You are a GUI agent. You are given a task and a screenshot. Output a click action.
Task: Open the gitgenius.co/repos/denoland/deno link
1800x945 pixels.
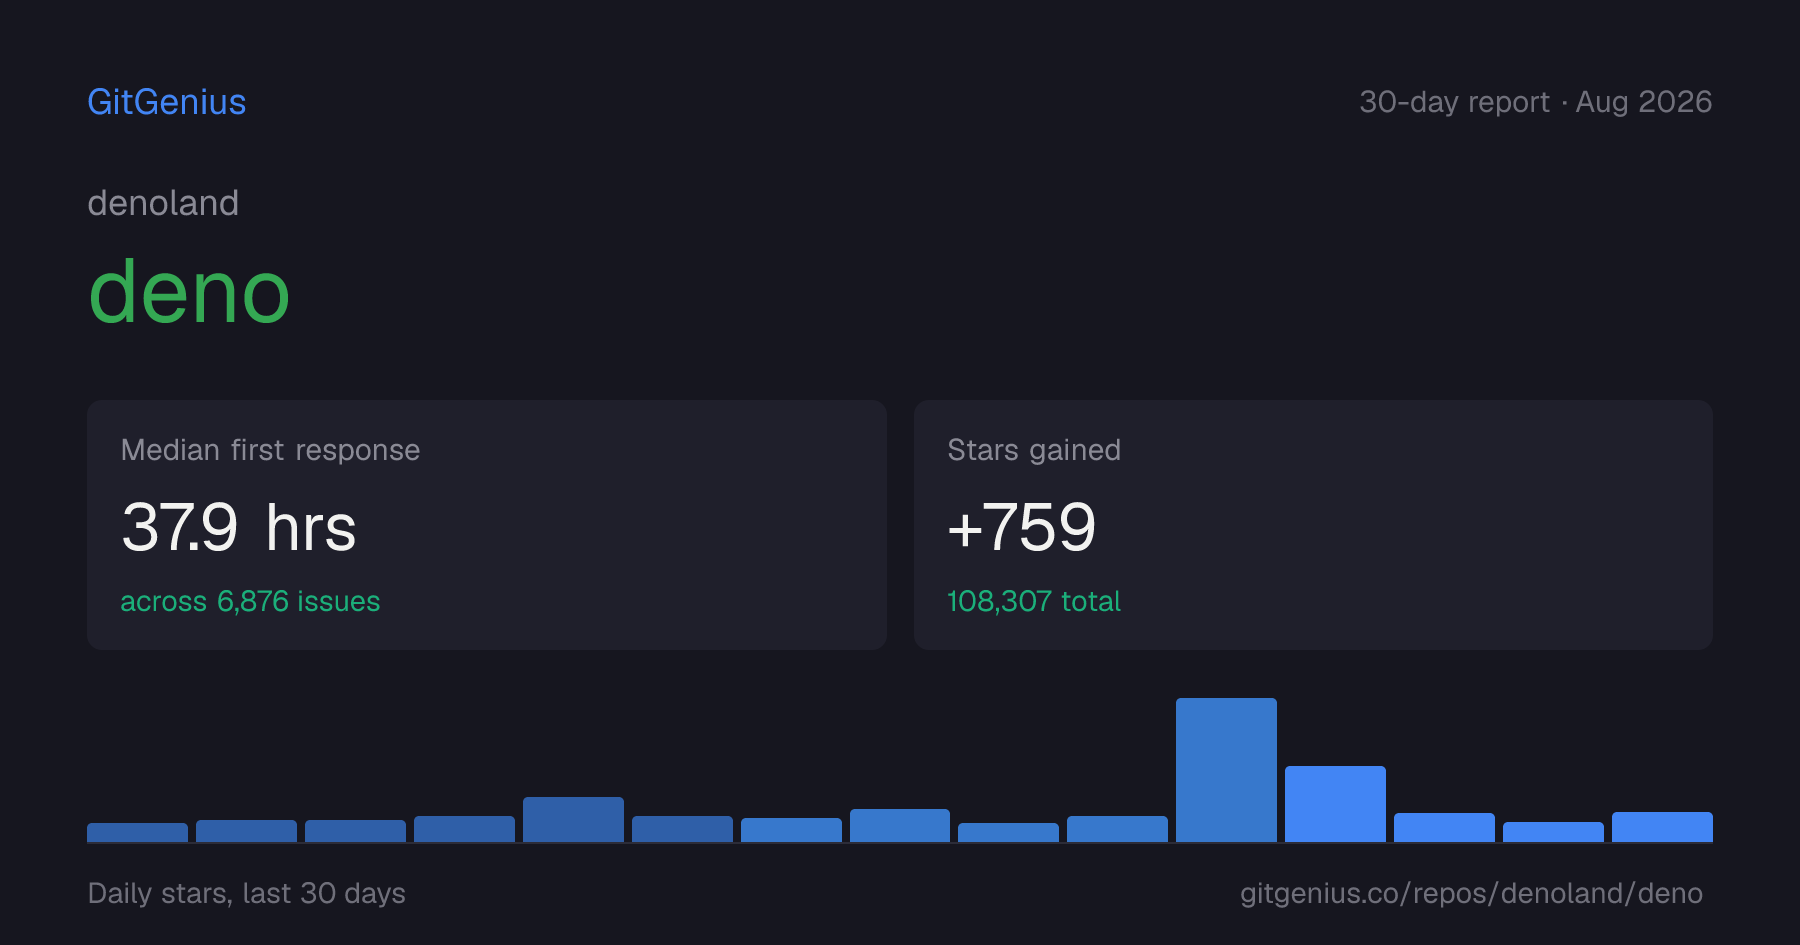1471,893
